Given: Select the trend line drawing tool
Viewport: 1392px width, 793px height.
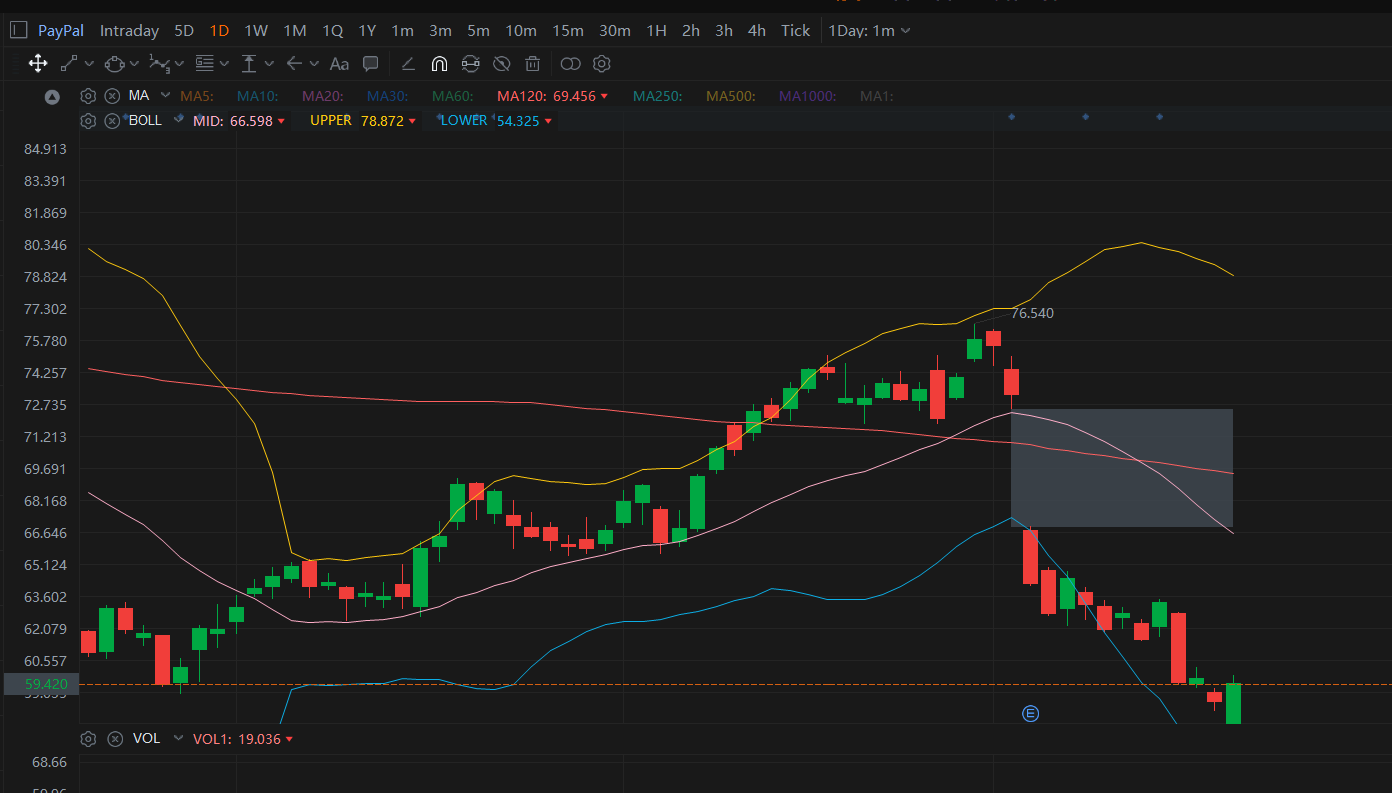Looking at the screenshot, I should (69, 64).
